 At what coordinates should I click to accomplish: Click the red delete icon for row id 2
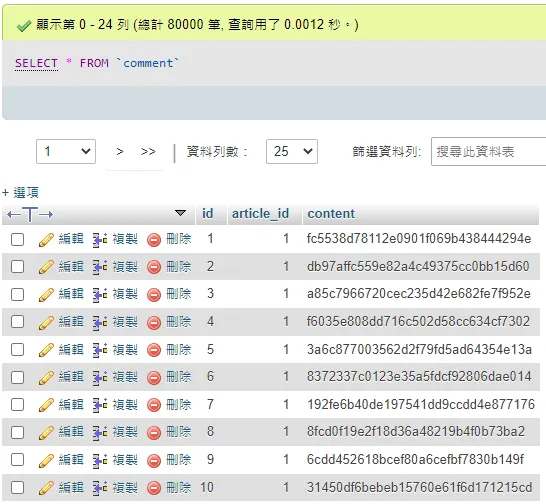[154, 267]
